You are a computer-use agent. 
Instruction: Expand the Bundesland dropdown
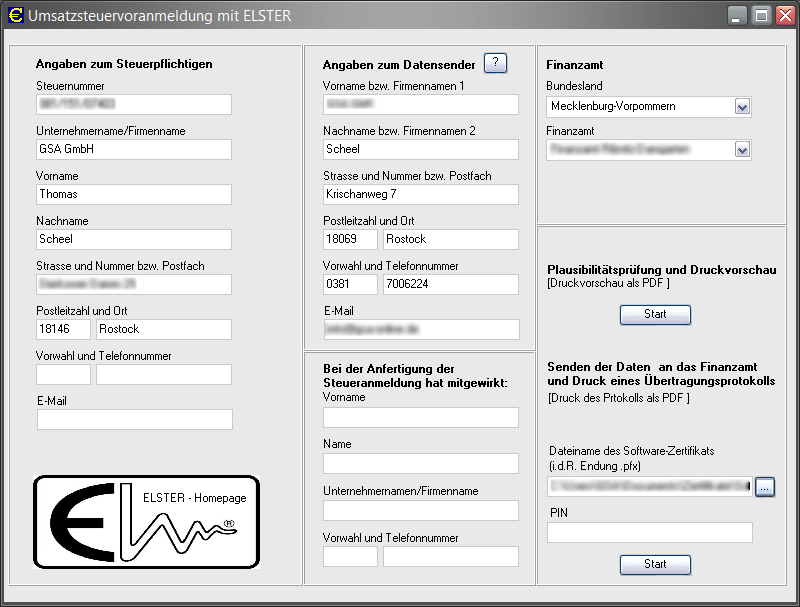click(742, 105)
